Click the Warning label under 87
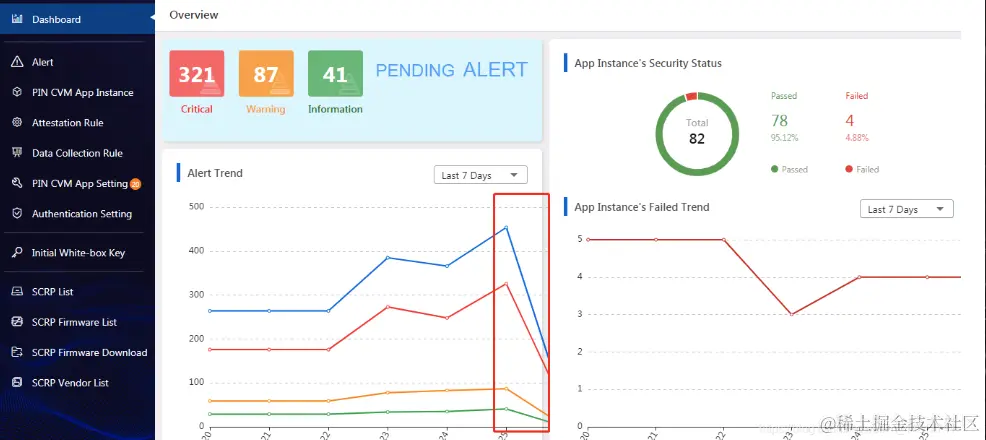The image size is (986, 440). [x=265, y=109]
